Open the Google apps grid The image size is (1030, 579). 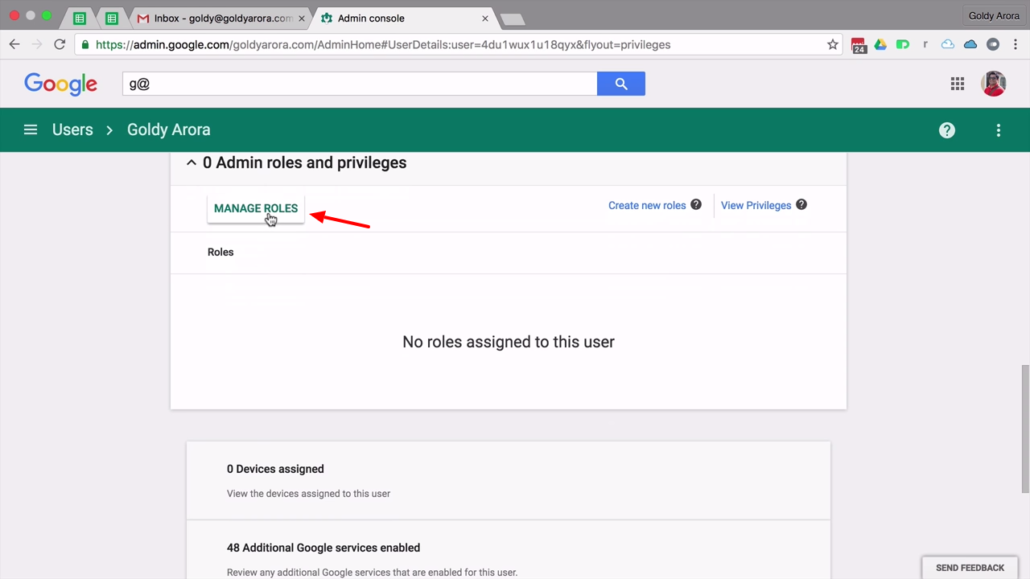[957, 83]
